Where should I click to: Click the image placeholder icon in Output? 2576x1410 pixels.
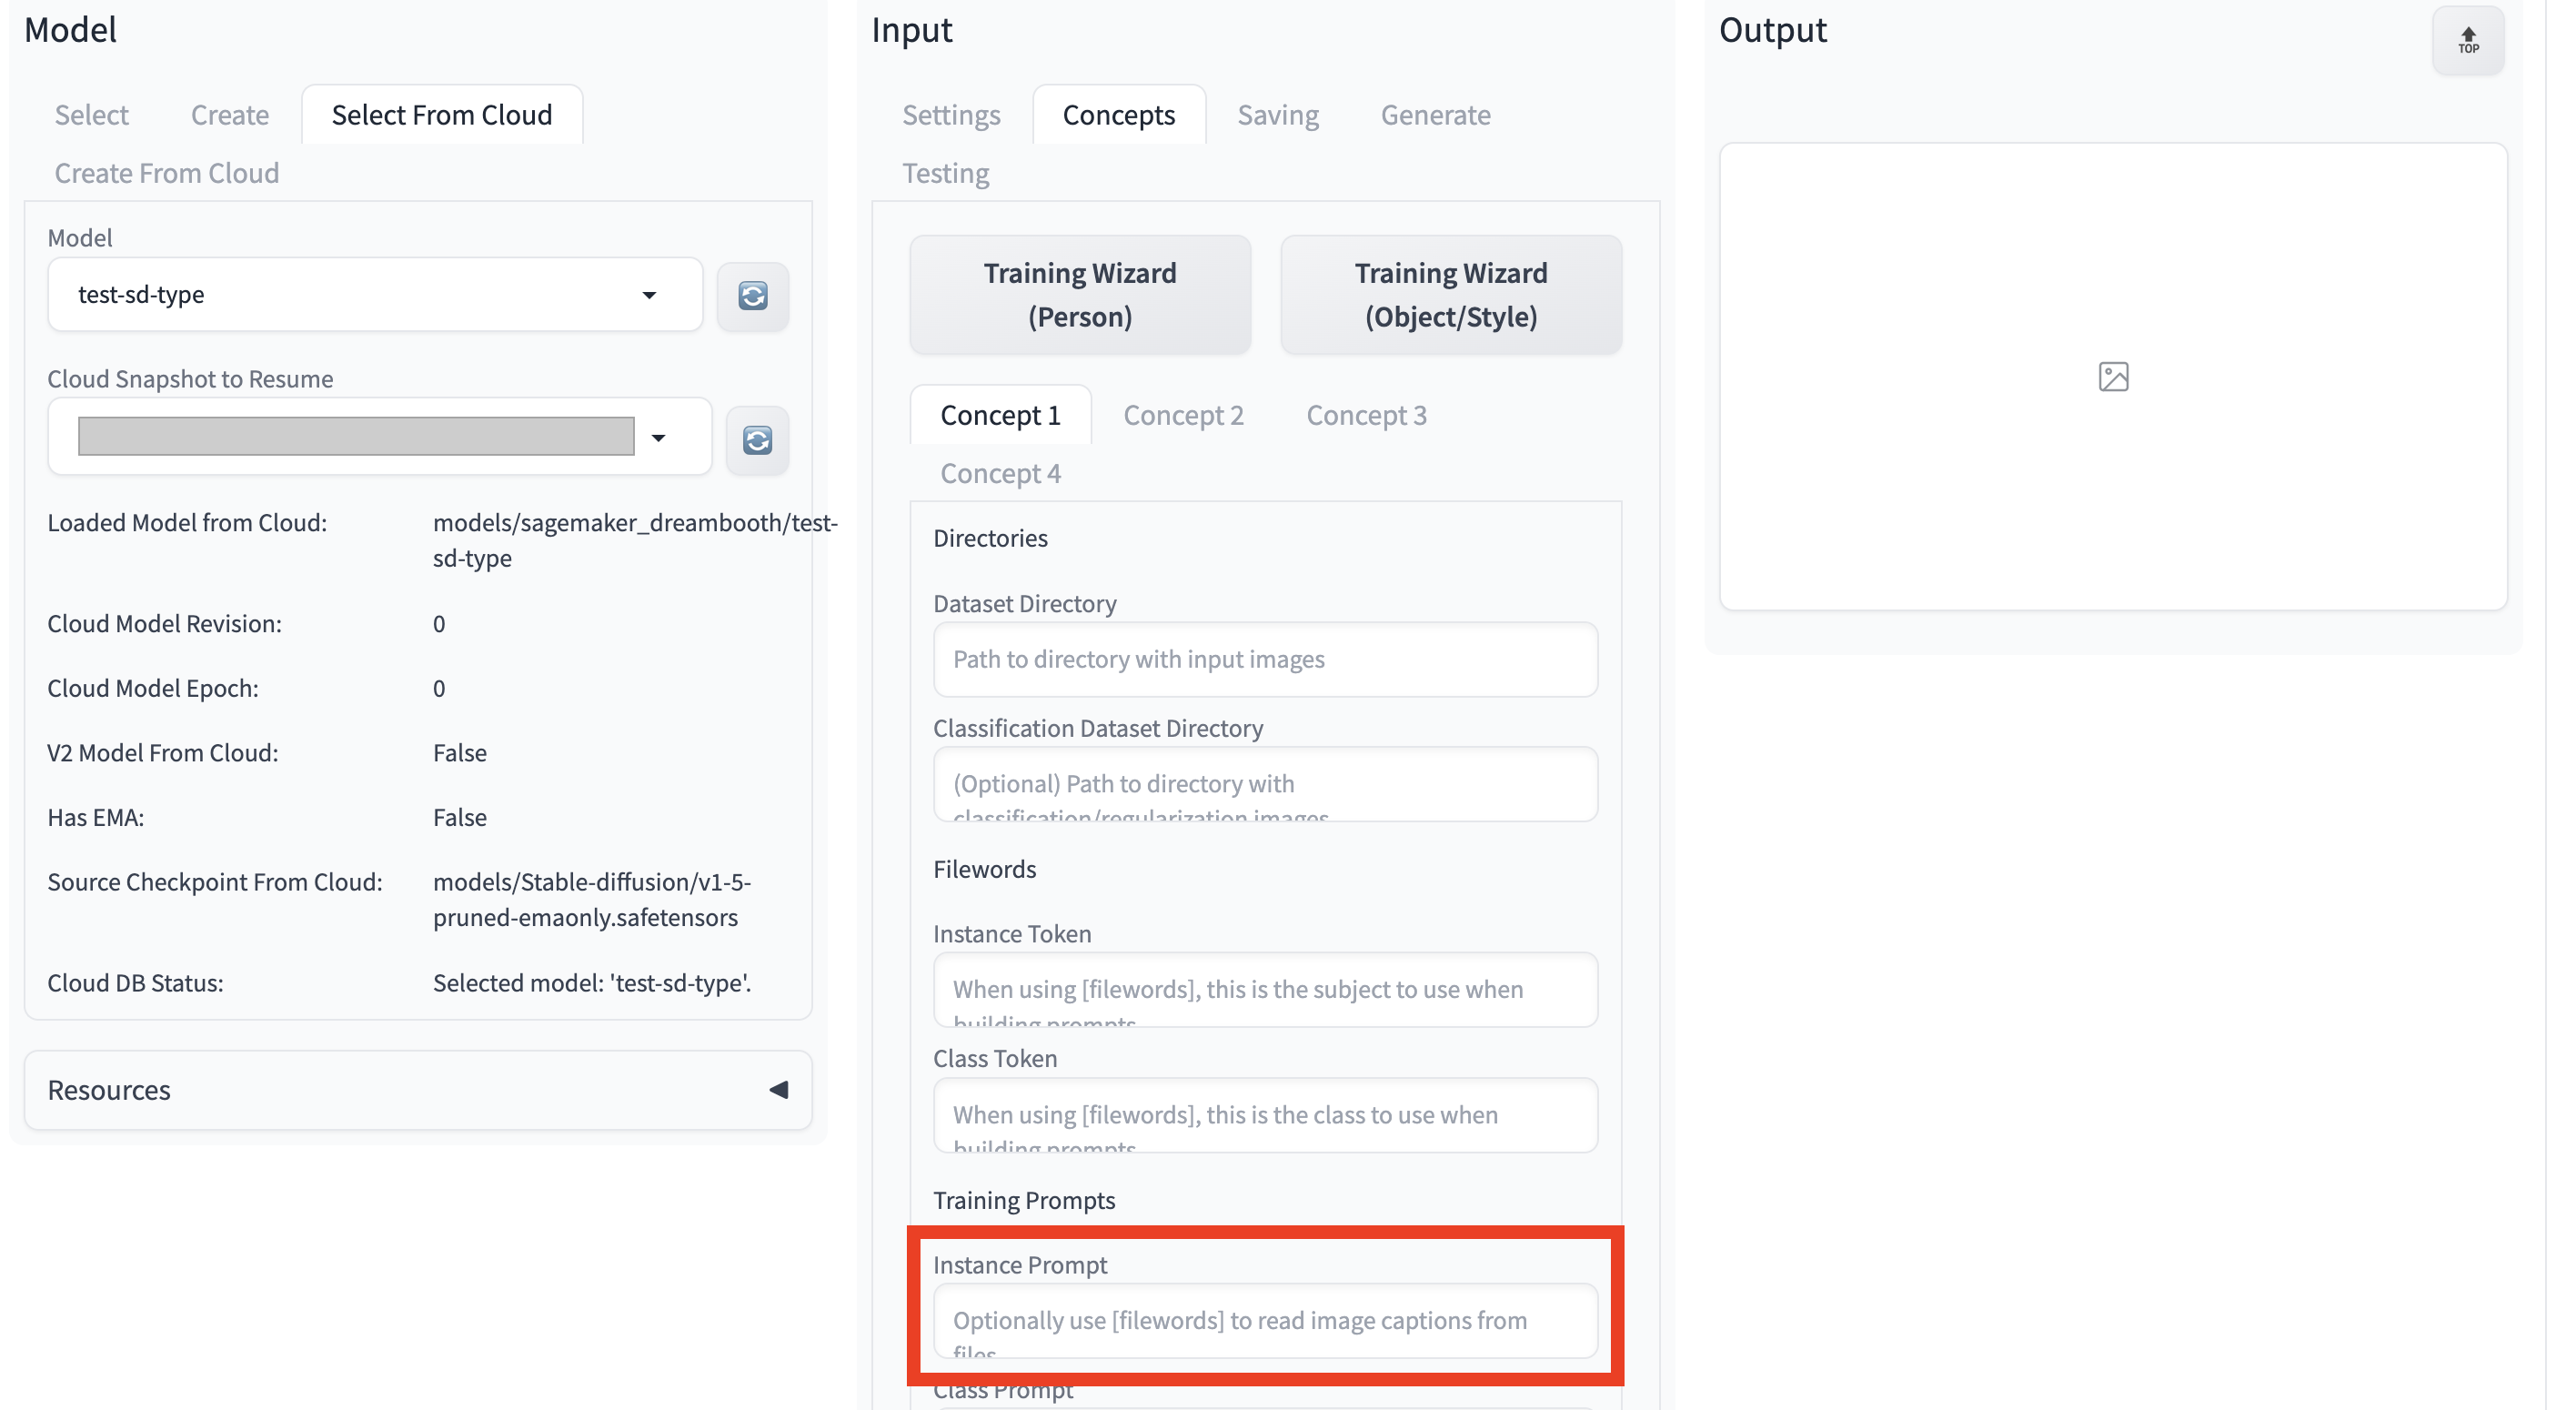tap(2112, 377)
